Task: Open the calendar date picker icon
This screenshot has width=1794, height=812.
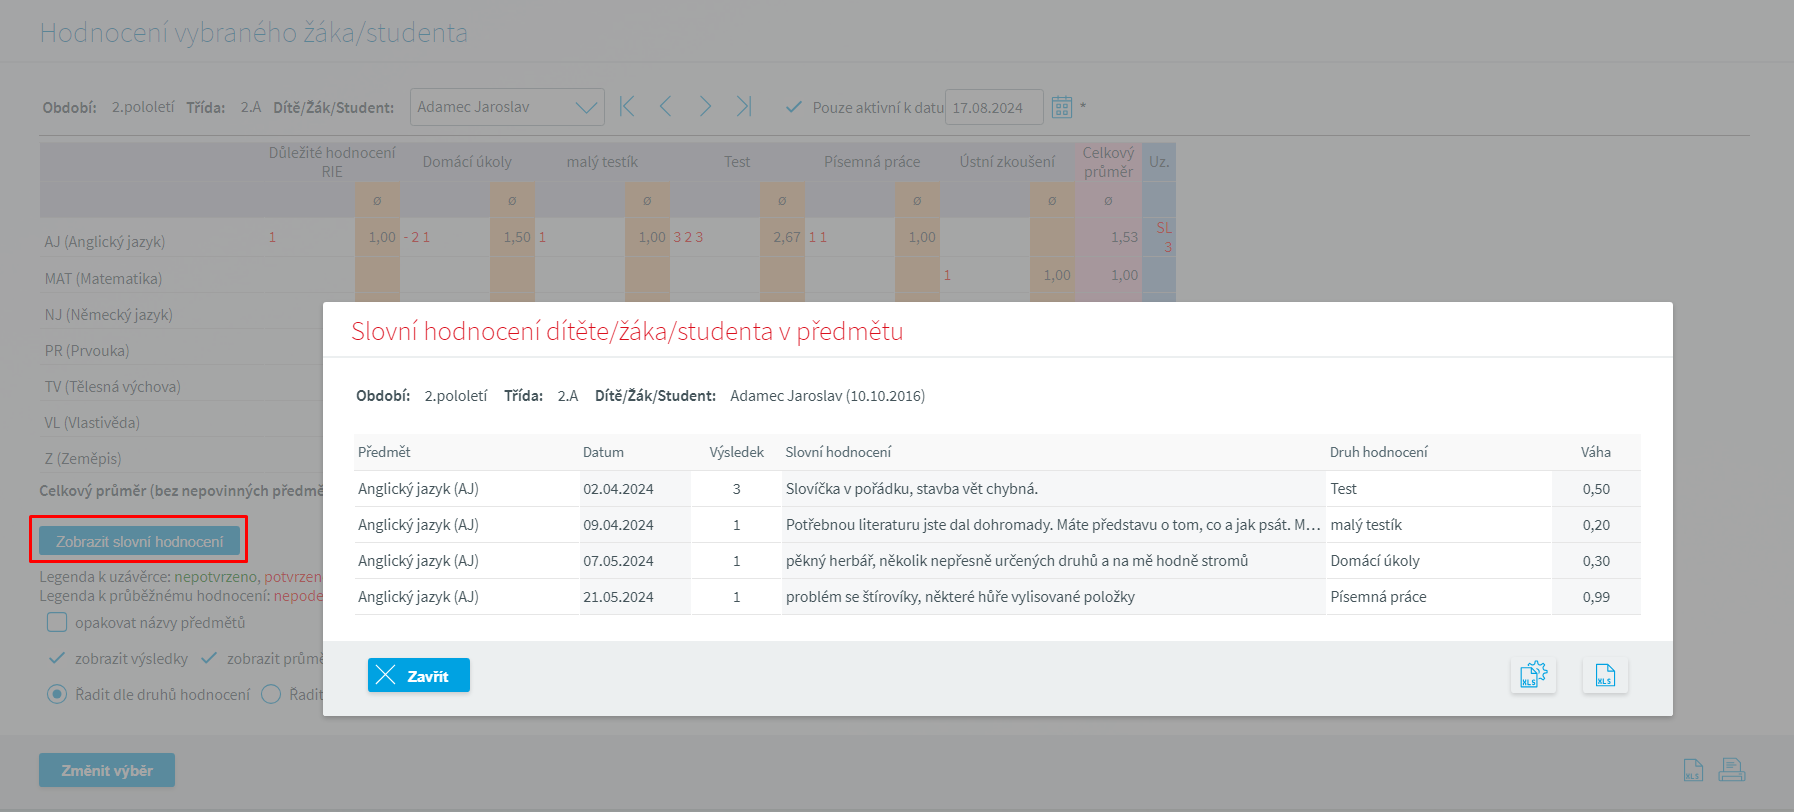Action: (x=1061, y=107)
